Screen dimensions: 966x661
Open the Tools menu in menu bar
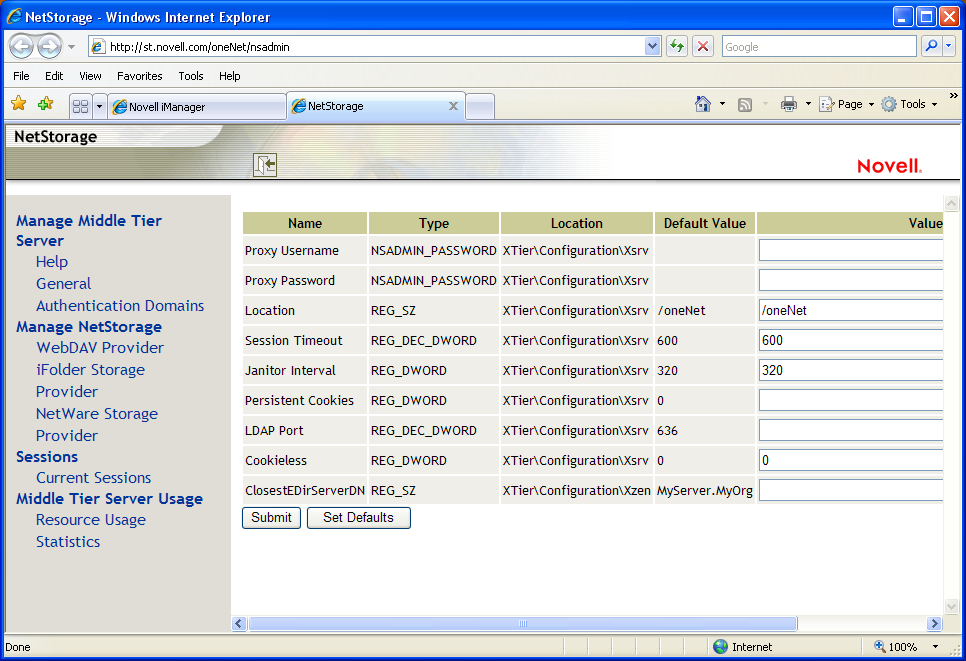[190, 76]
